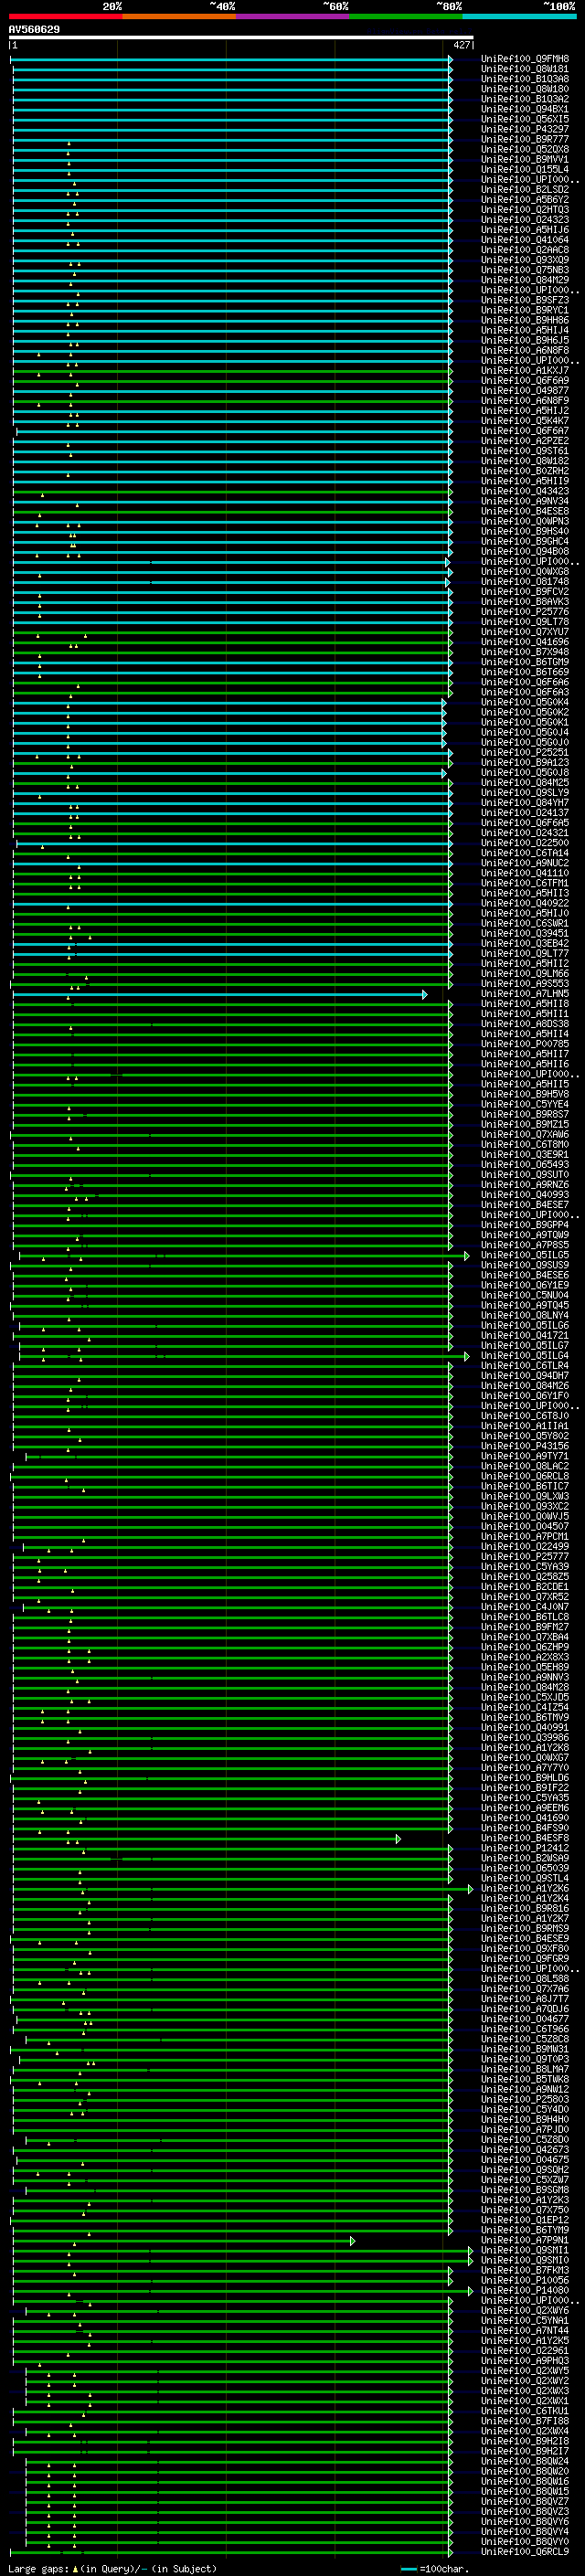Image resolution: width=585 pixels, height=2576 pixels.
Task: Open the UniRef100_A7LHN5 hit link
Action: (524, 994)
